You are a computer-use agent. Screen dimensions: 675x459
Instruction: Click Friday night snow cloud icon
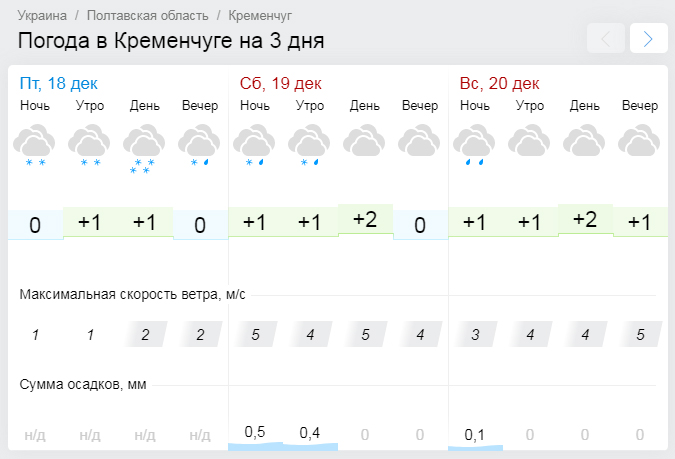click(x=35, y=143)
